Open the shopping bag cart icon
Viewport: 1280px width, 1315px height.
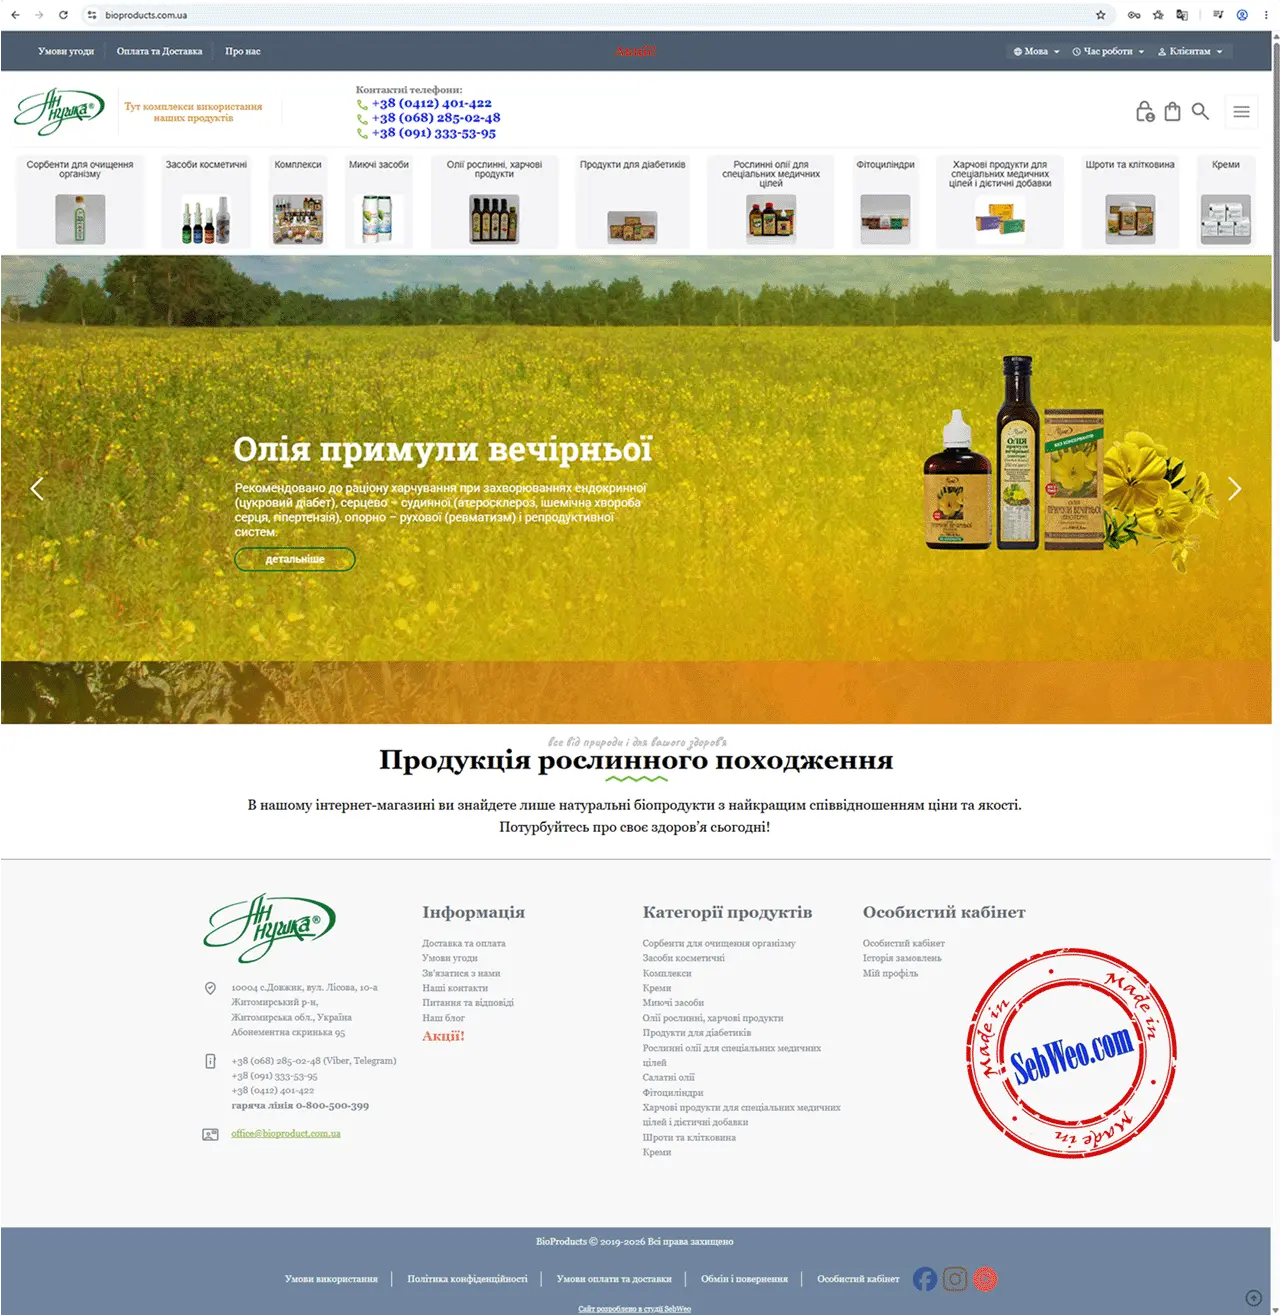[1172, 112]
